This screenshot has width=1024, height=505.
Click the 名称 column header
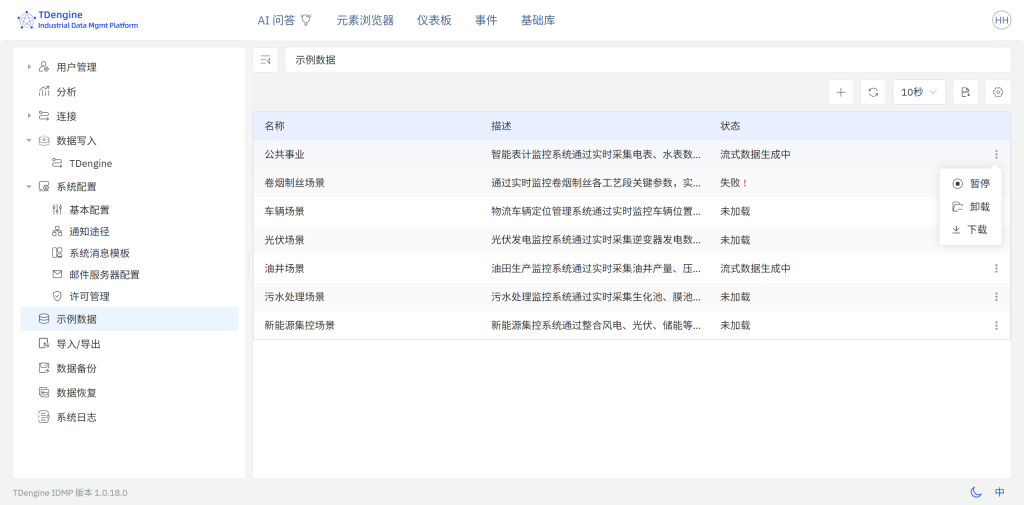point(274,126)
